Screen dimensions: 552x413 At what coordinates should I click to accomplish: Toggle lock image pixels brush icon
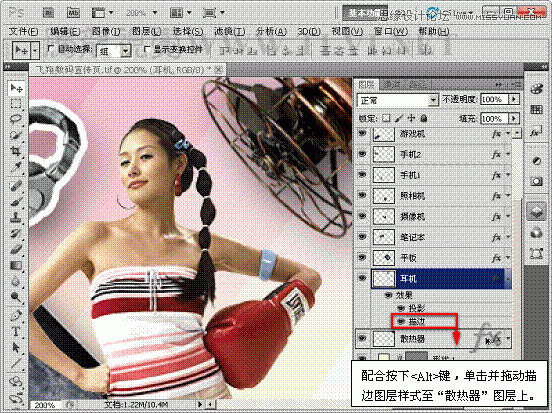pyautogui.click(x=399, y=118)
